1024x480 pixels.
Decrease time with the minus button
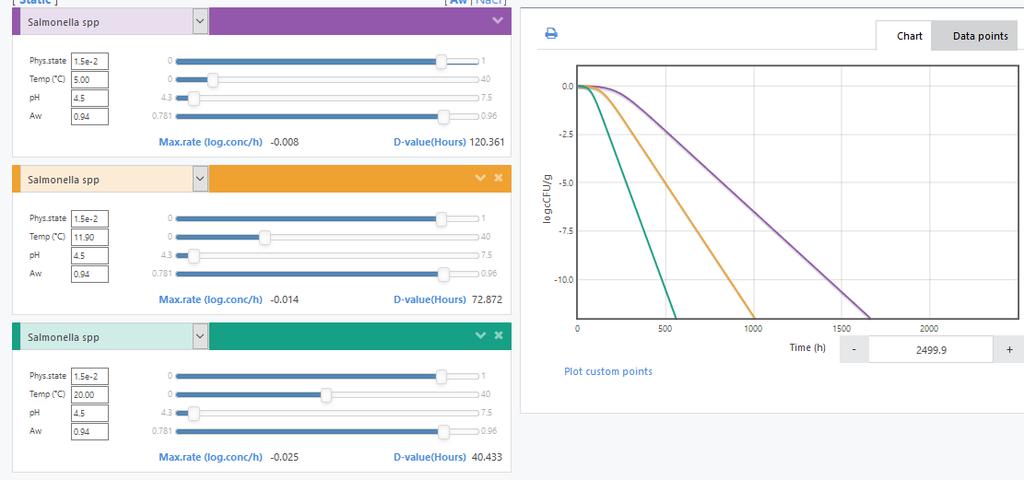(854, 349)
